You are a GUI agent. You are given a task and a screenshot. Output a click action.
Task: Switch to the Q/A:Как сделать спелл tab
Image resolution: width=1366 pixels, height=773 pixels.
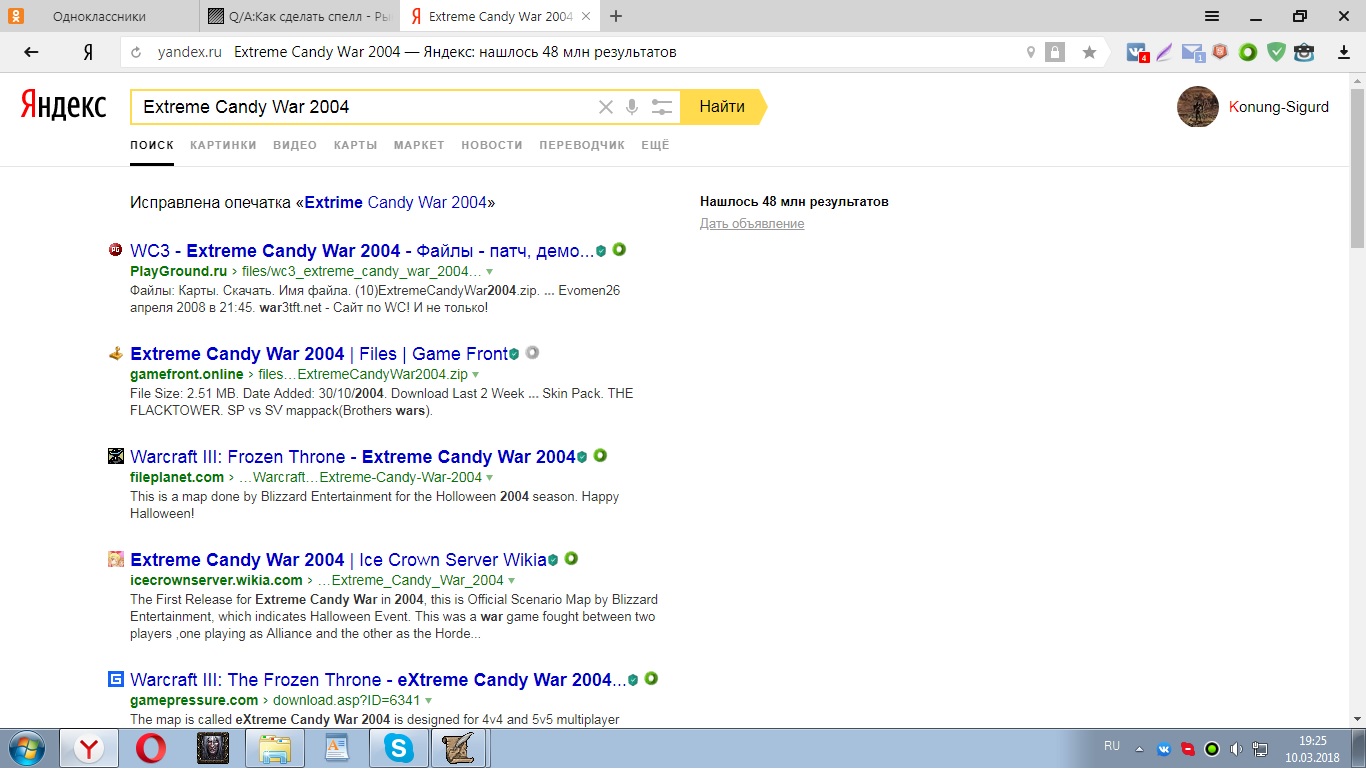(300, 16)
